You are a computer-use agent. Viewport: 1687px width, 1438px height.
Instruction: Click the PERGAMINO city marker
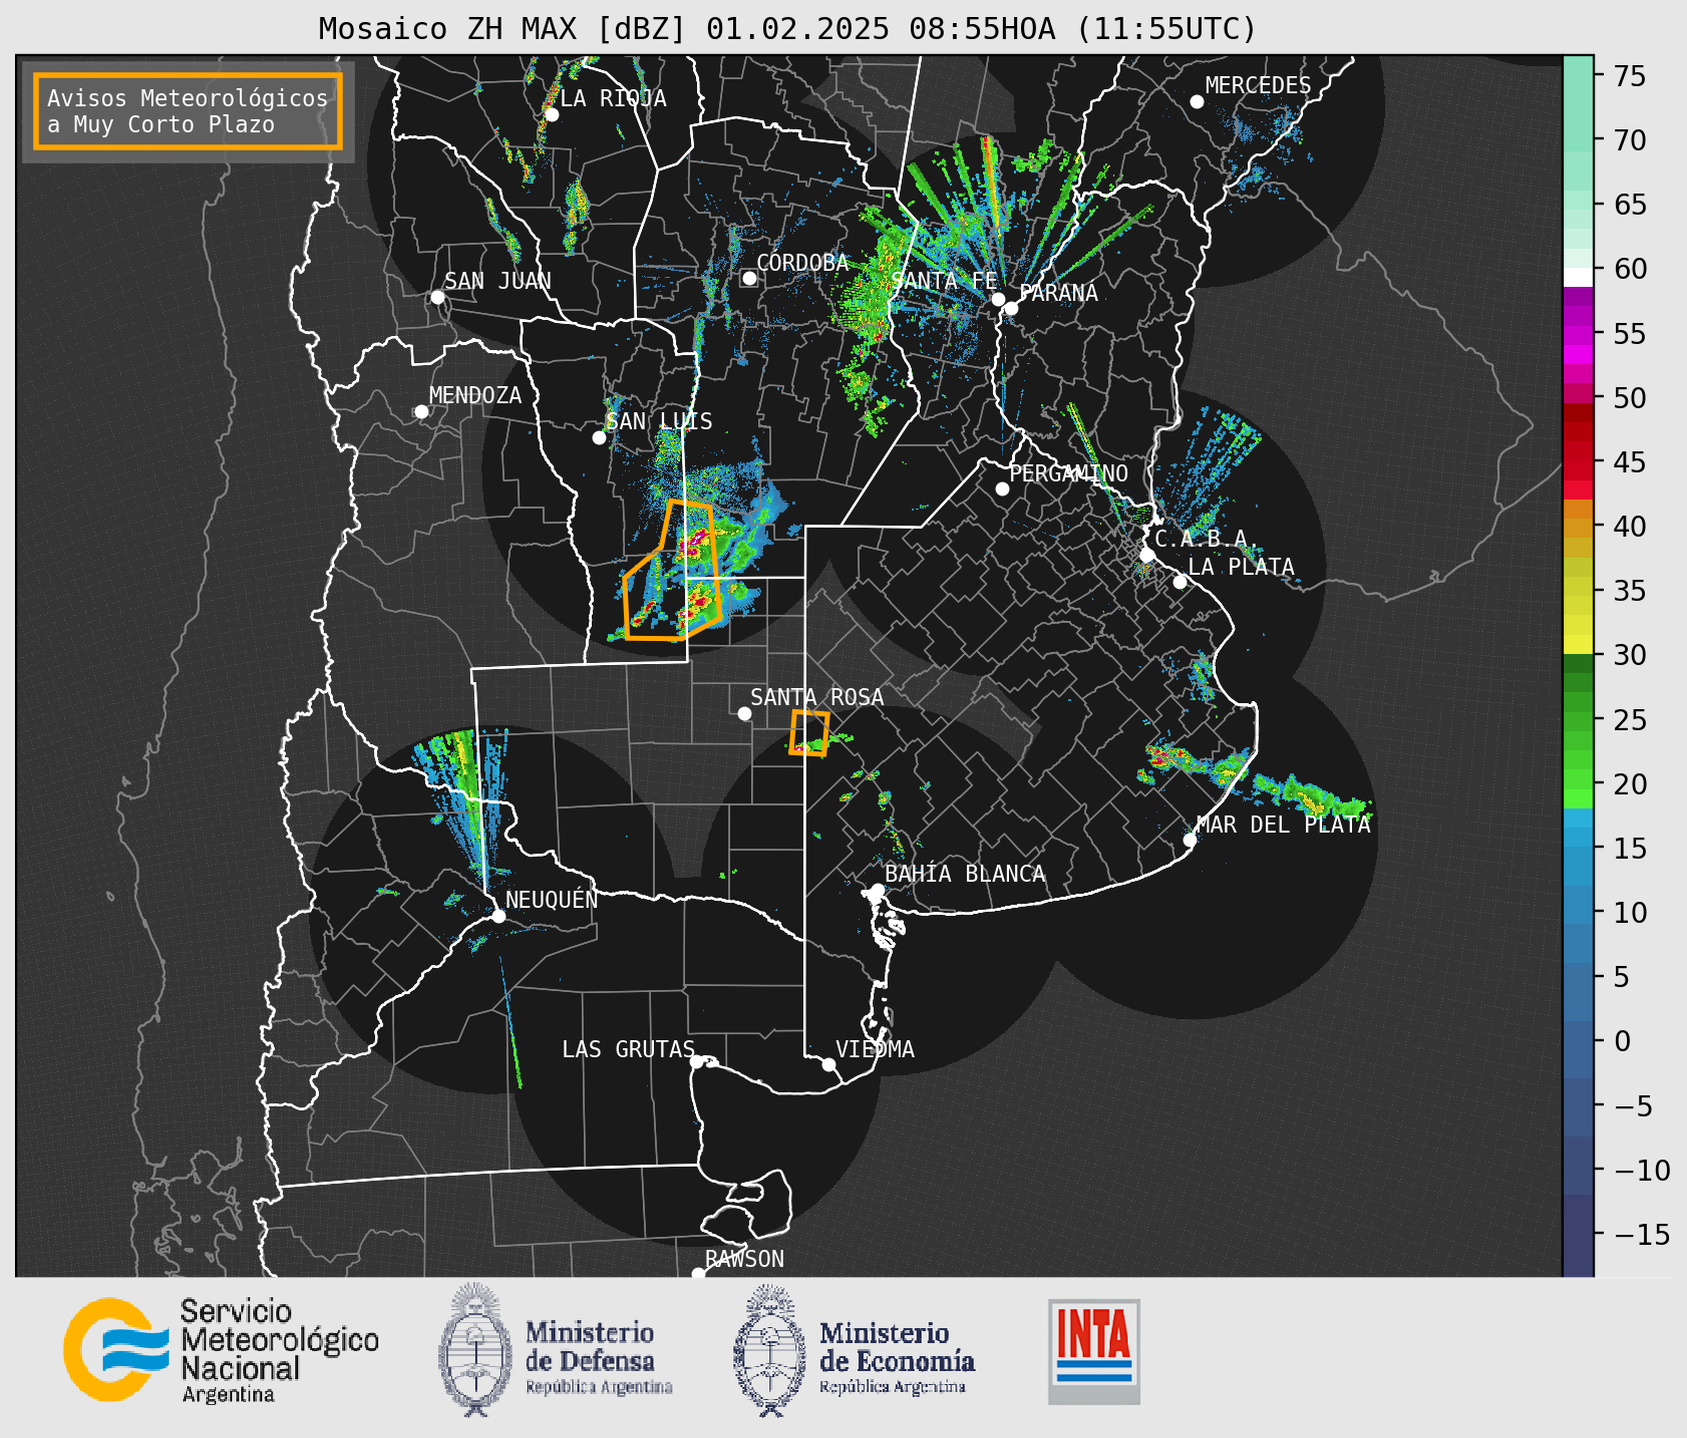point(1002,489)
